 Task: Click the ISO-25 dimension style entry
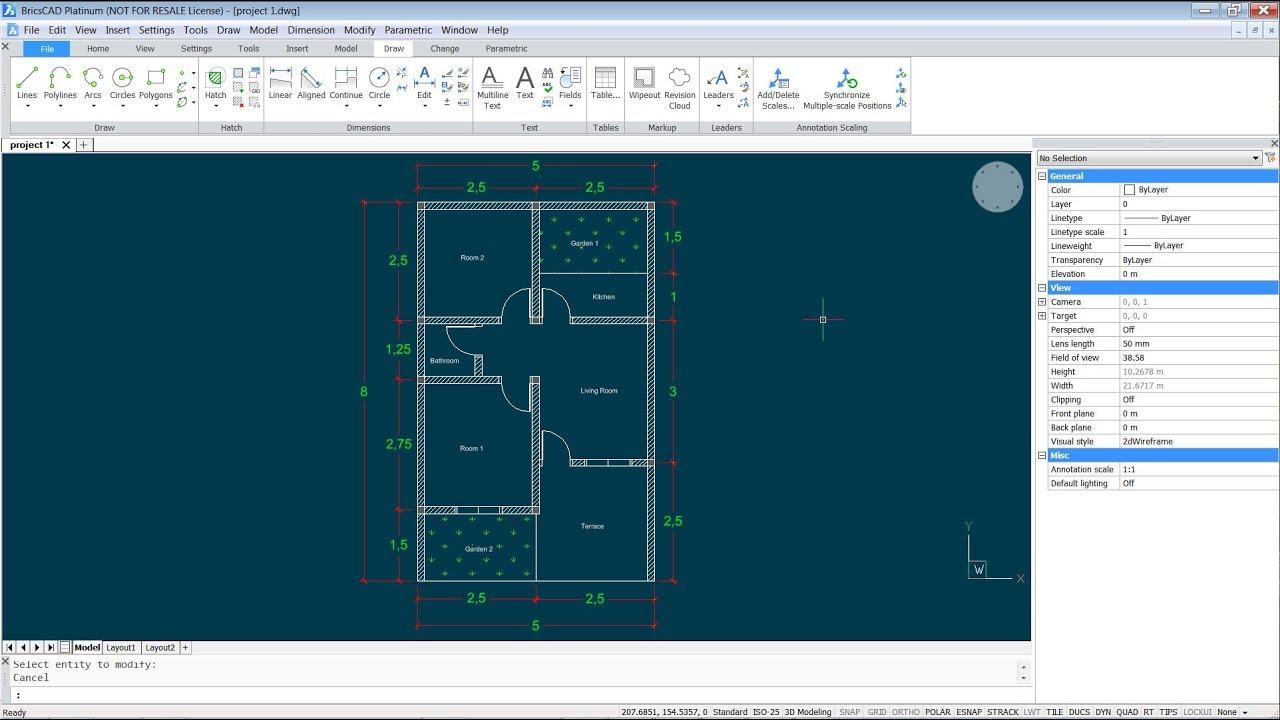[x=766, y=712]
